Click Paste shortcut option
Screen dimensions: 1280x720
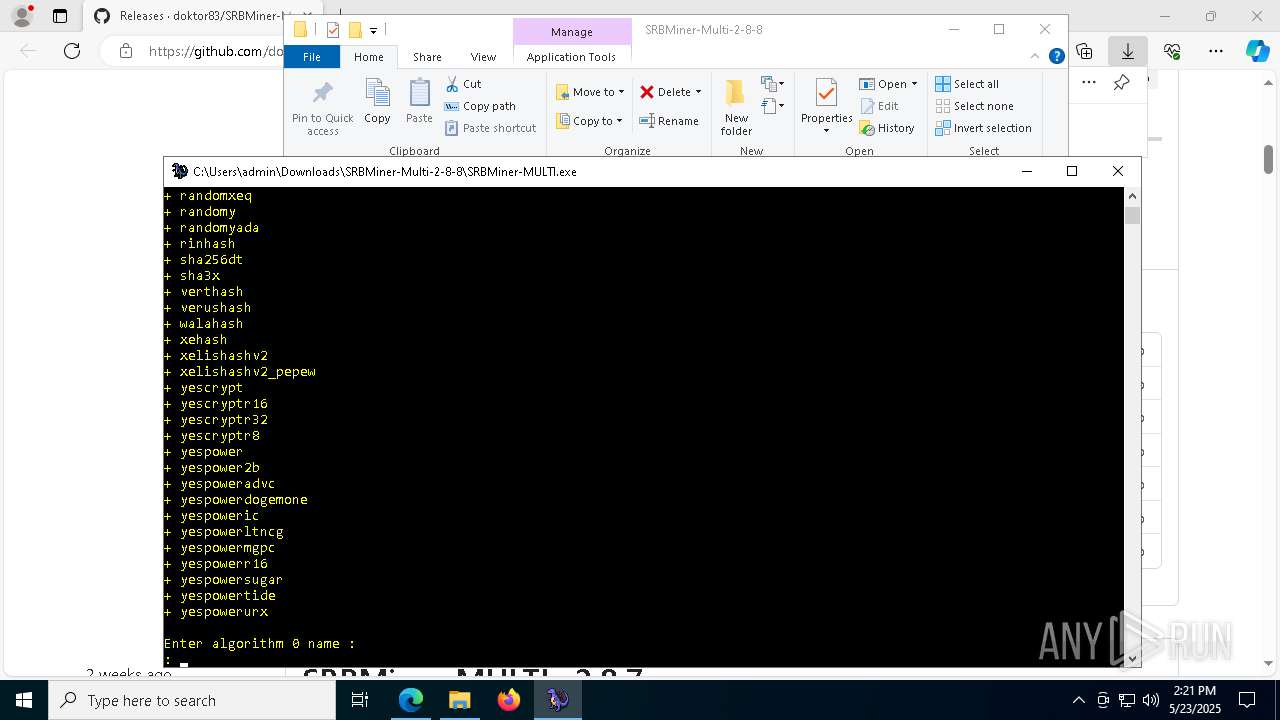click(x=490, y=128)
